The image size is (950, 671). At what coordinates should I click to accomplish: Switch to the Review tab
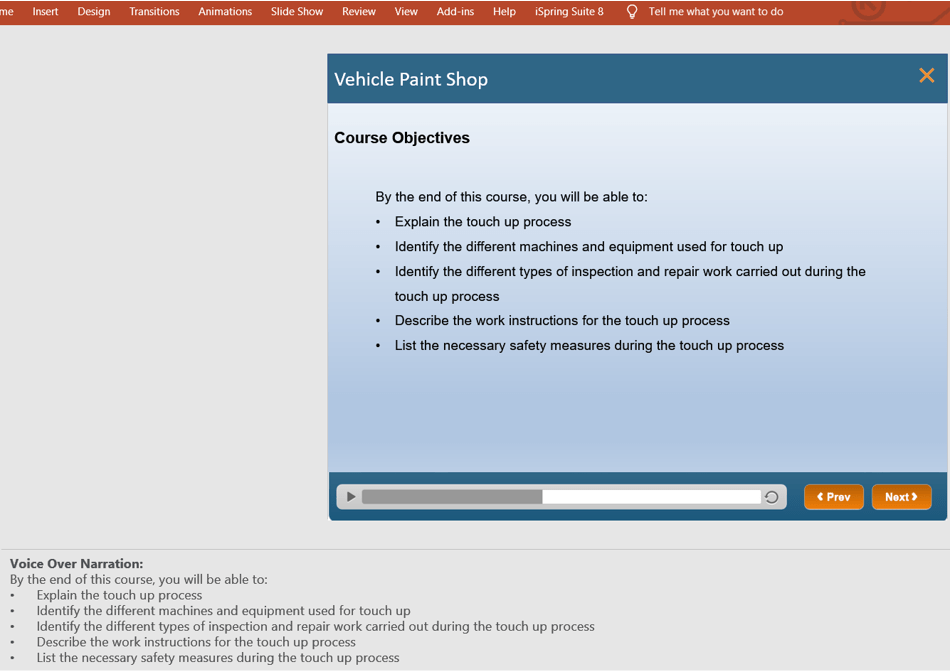pos(359,12)
